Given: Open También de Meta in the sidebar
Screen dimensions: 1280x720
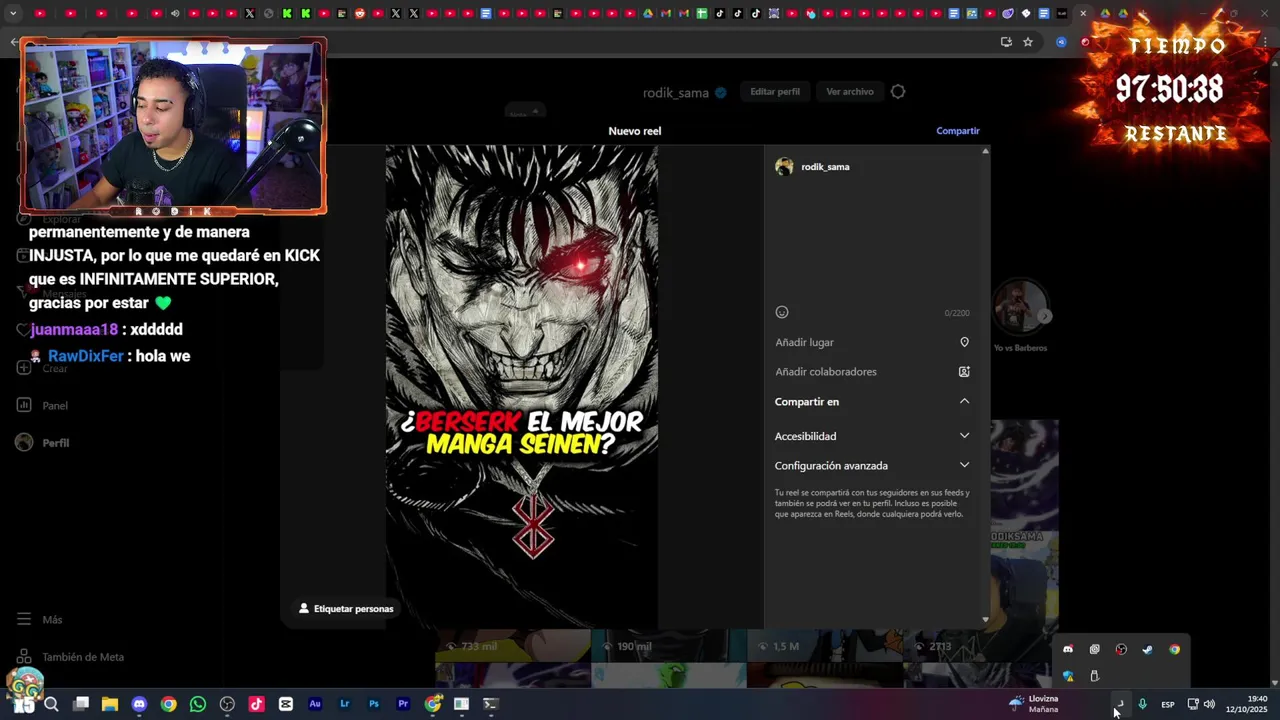Looking at the screenshot, I should tap(70, 657).
